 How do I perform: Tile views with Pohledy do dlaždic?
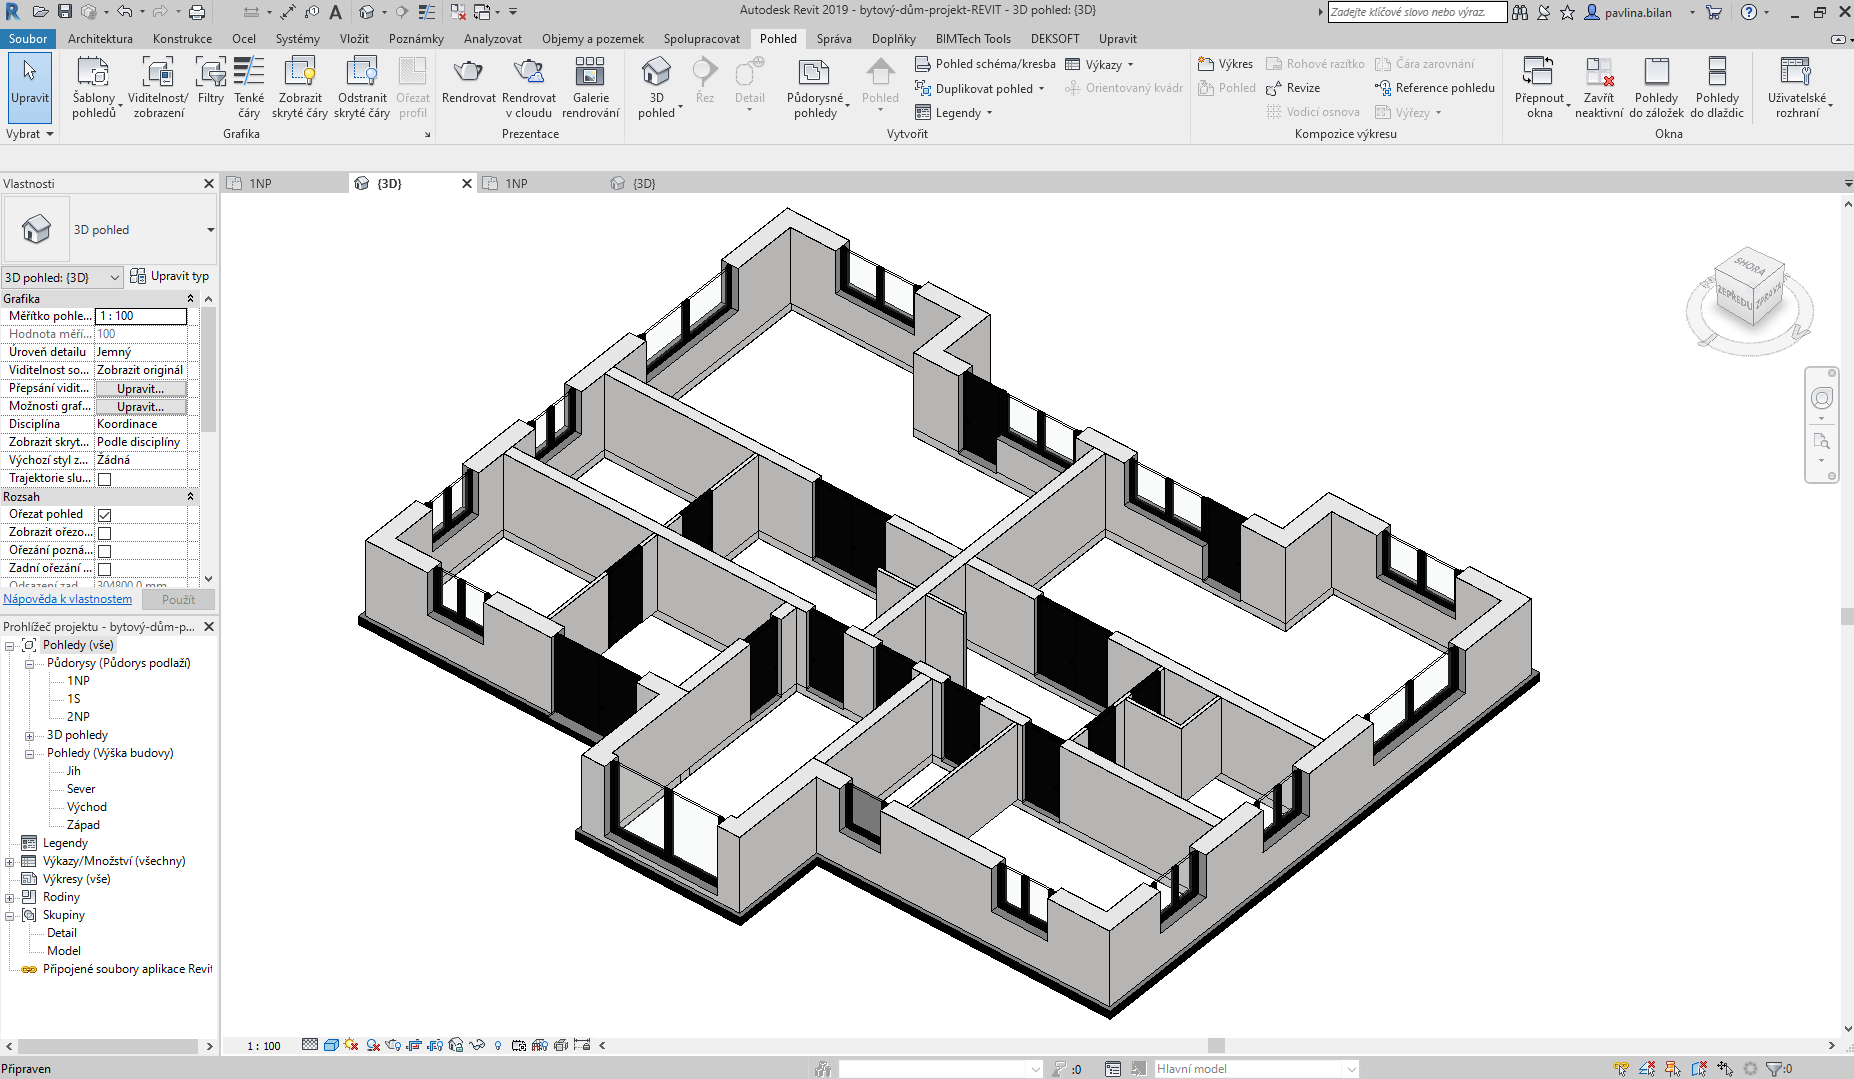pyautogui.click(x=1717, y=87)
